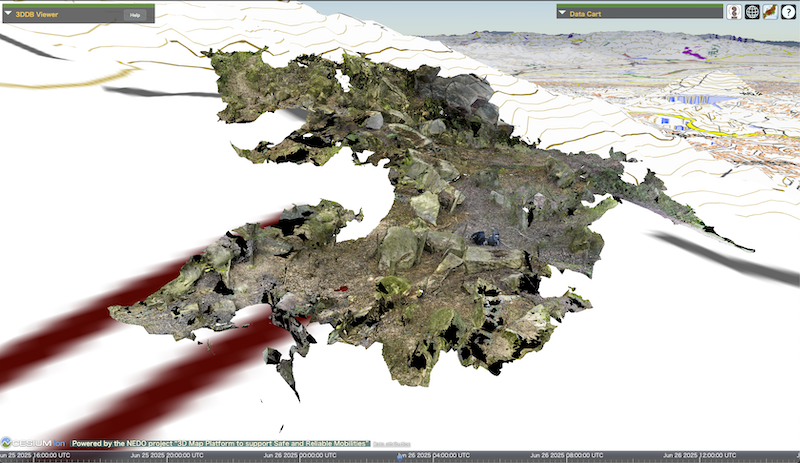Viewport: 800px width, 463px height.
Task: Jump timeline to Jun 25 2025 20:00:00 UTC
Action: (x=167, y=455)
